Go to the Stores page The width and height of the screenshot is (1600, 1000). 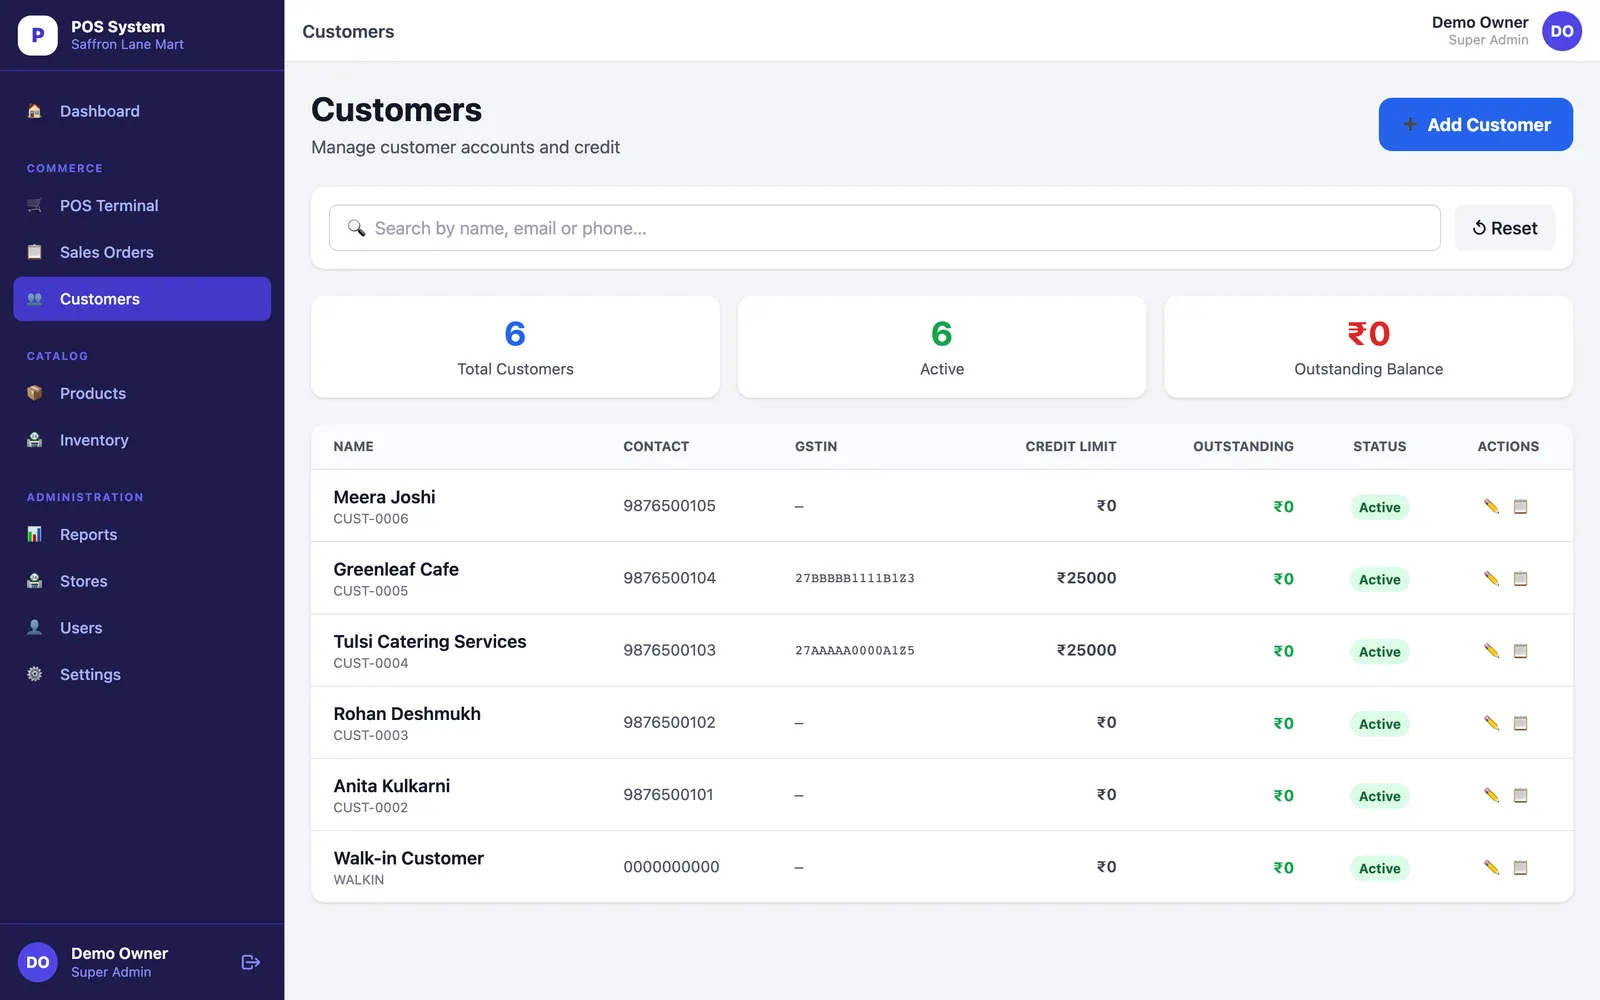(x=142, y=581)
